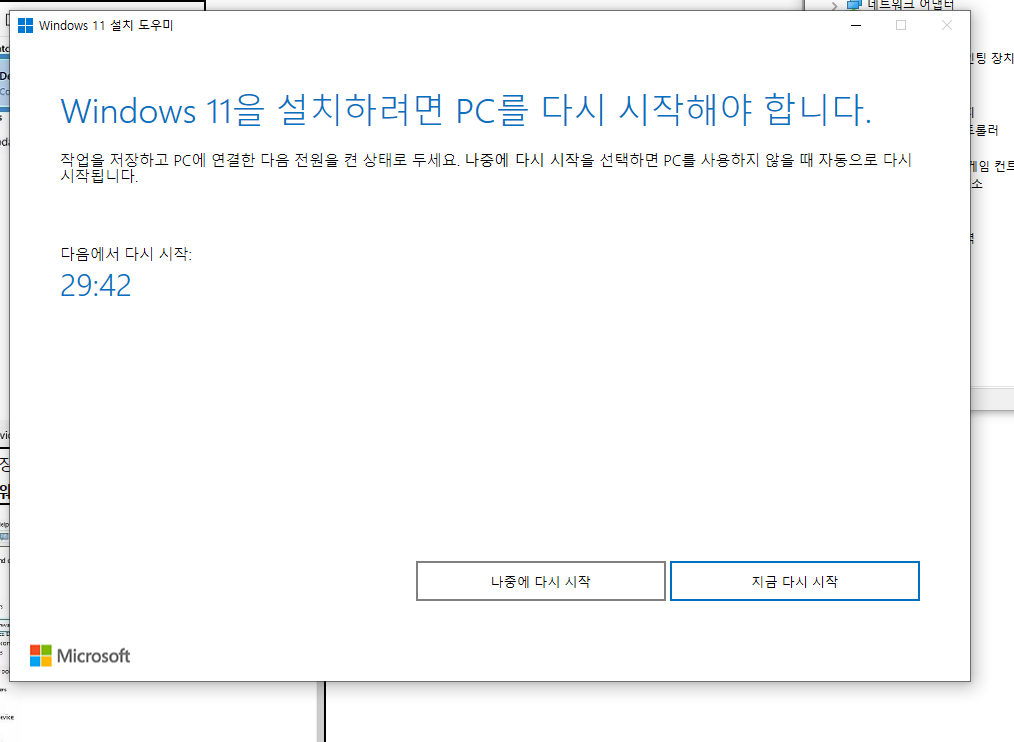Click the Windows logo in title bar
This screenshot has width=1014, height=742.
(x=25, y=25)
